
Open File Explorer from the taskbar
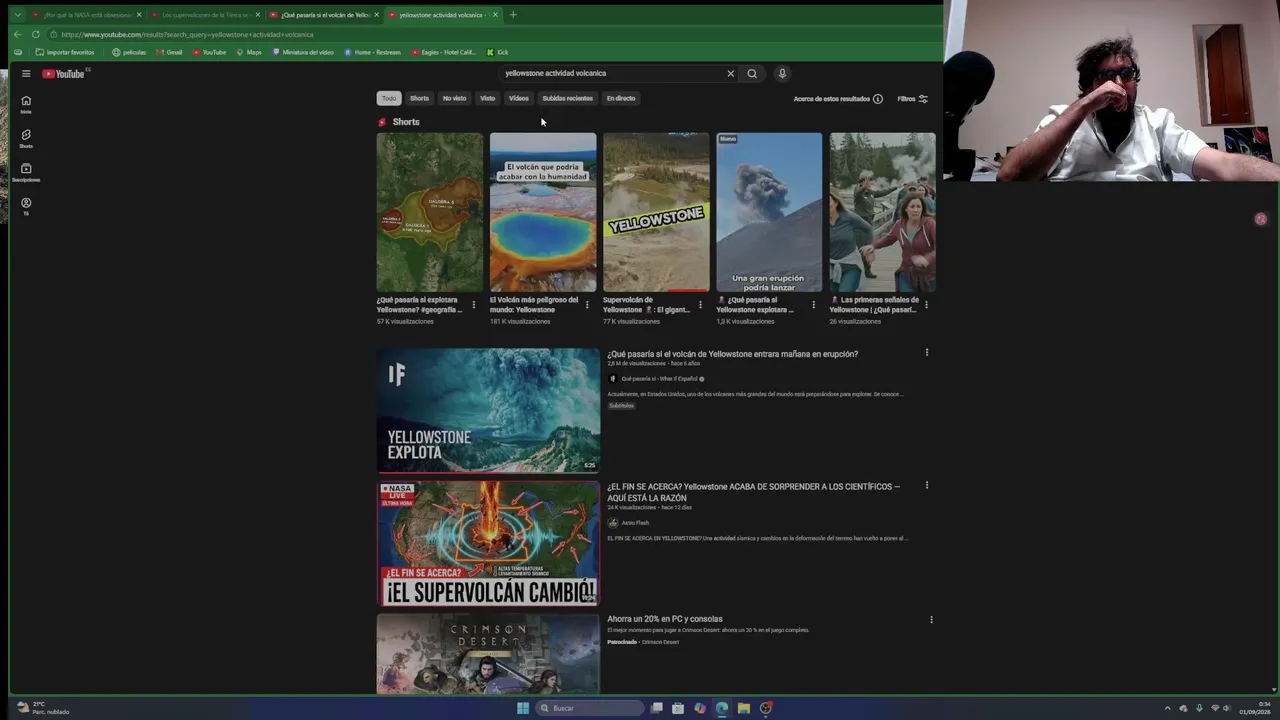(x=744, y=708)
